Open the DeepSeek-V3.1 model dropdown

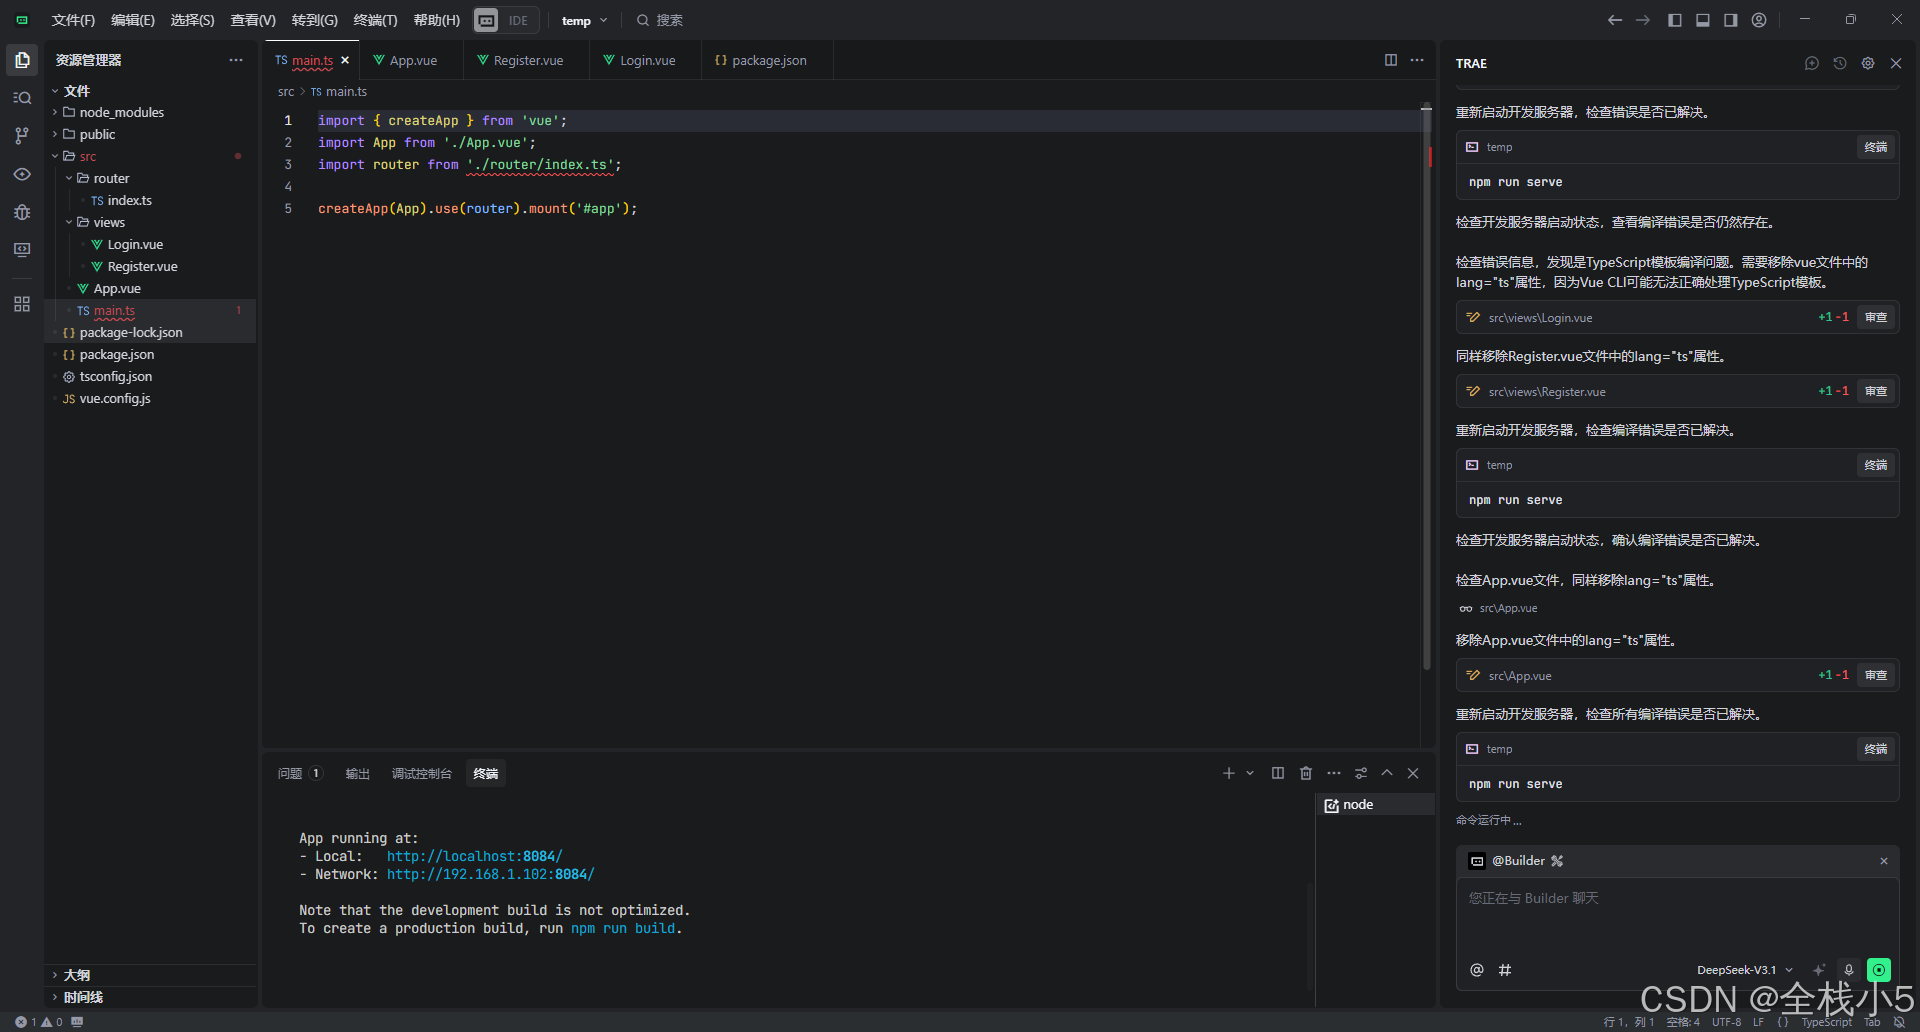pos(1745,970)
